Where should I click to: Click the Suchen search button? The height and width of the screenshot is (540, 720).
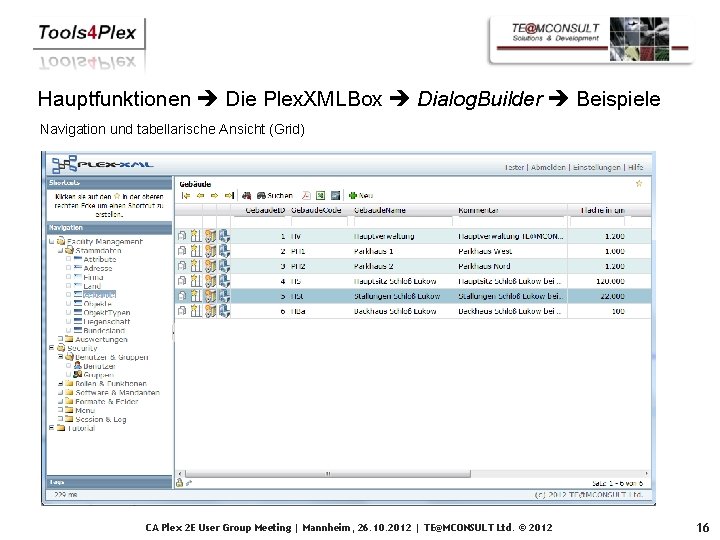(275, 196)
